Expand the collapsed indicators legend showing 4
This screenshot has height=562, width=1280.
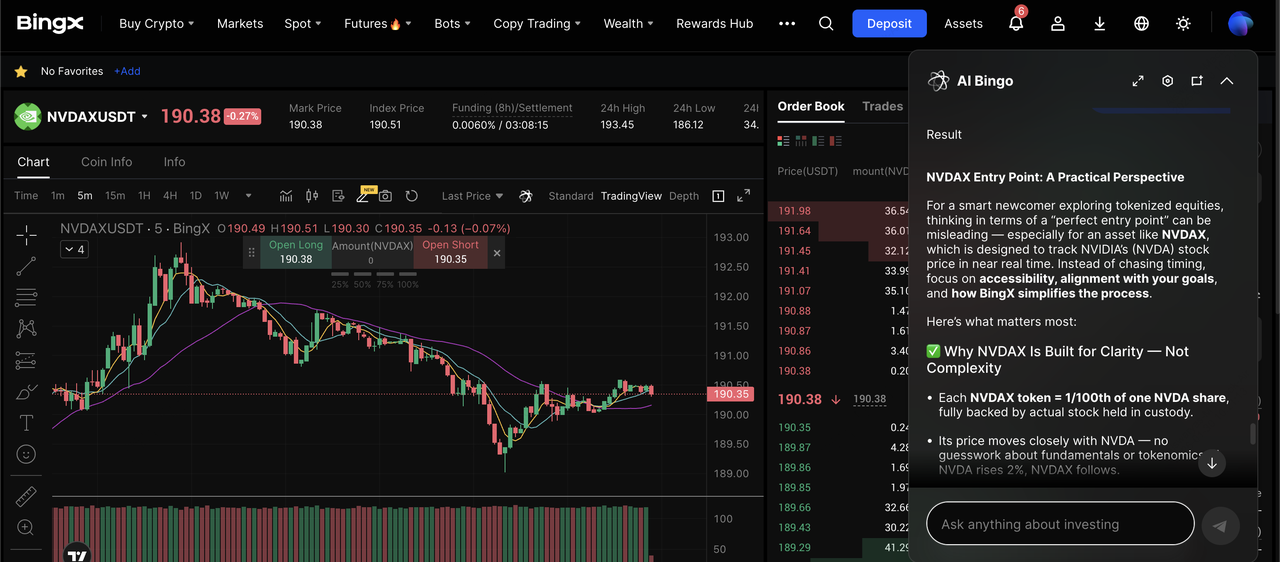coord(74,249)
